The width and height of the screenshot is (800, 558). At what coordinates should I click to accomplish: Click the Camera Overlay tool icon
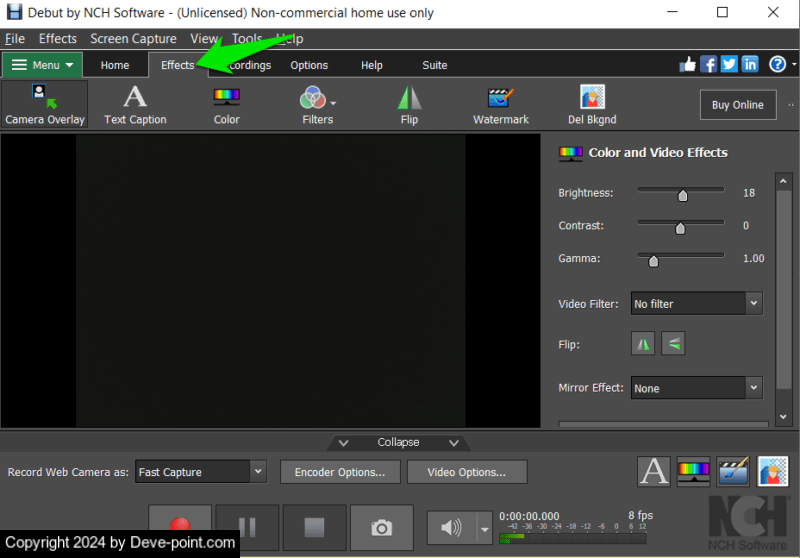coord(44,104)
